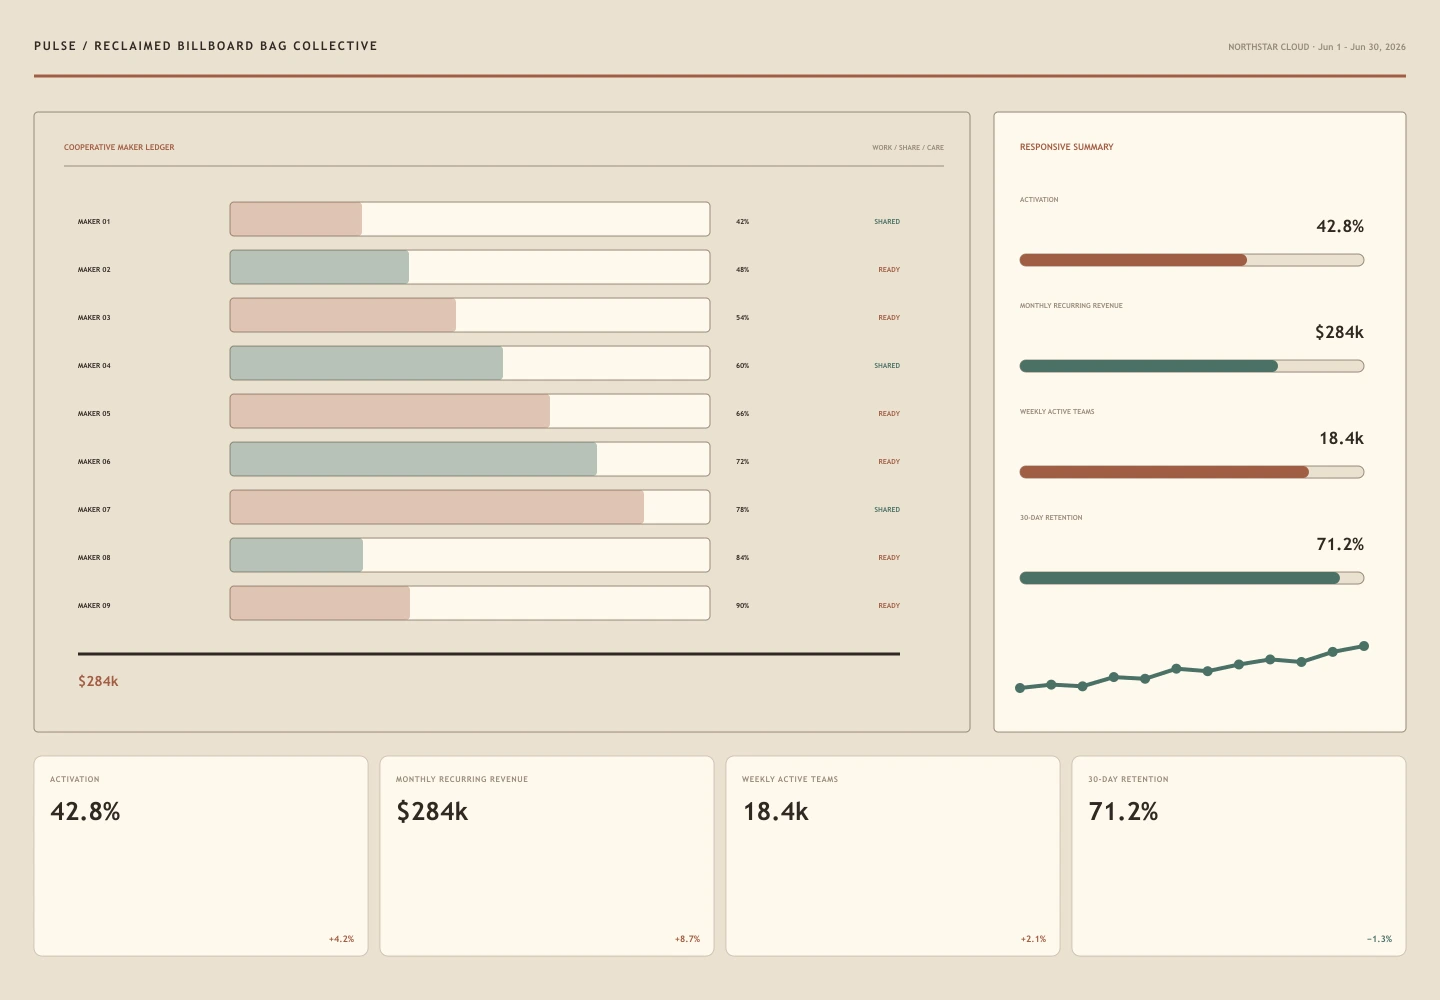Click the WORK / SHARE / CARE label

(908, 148)
